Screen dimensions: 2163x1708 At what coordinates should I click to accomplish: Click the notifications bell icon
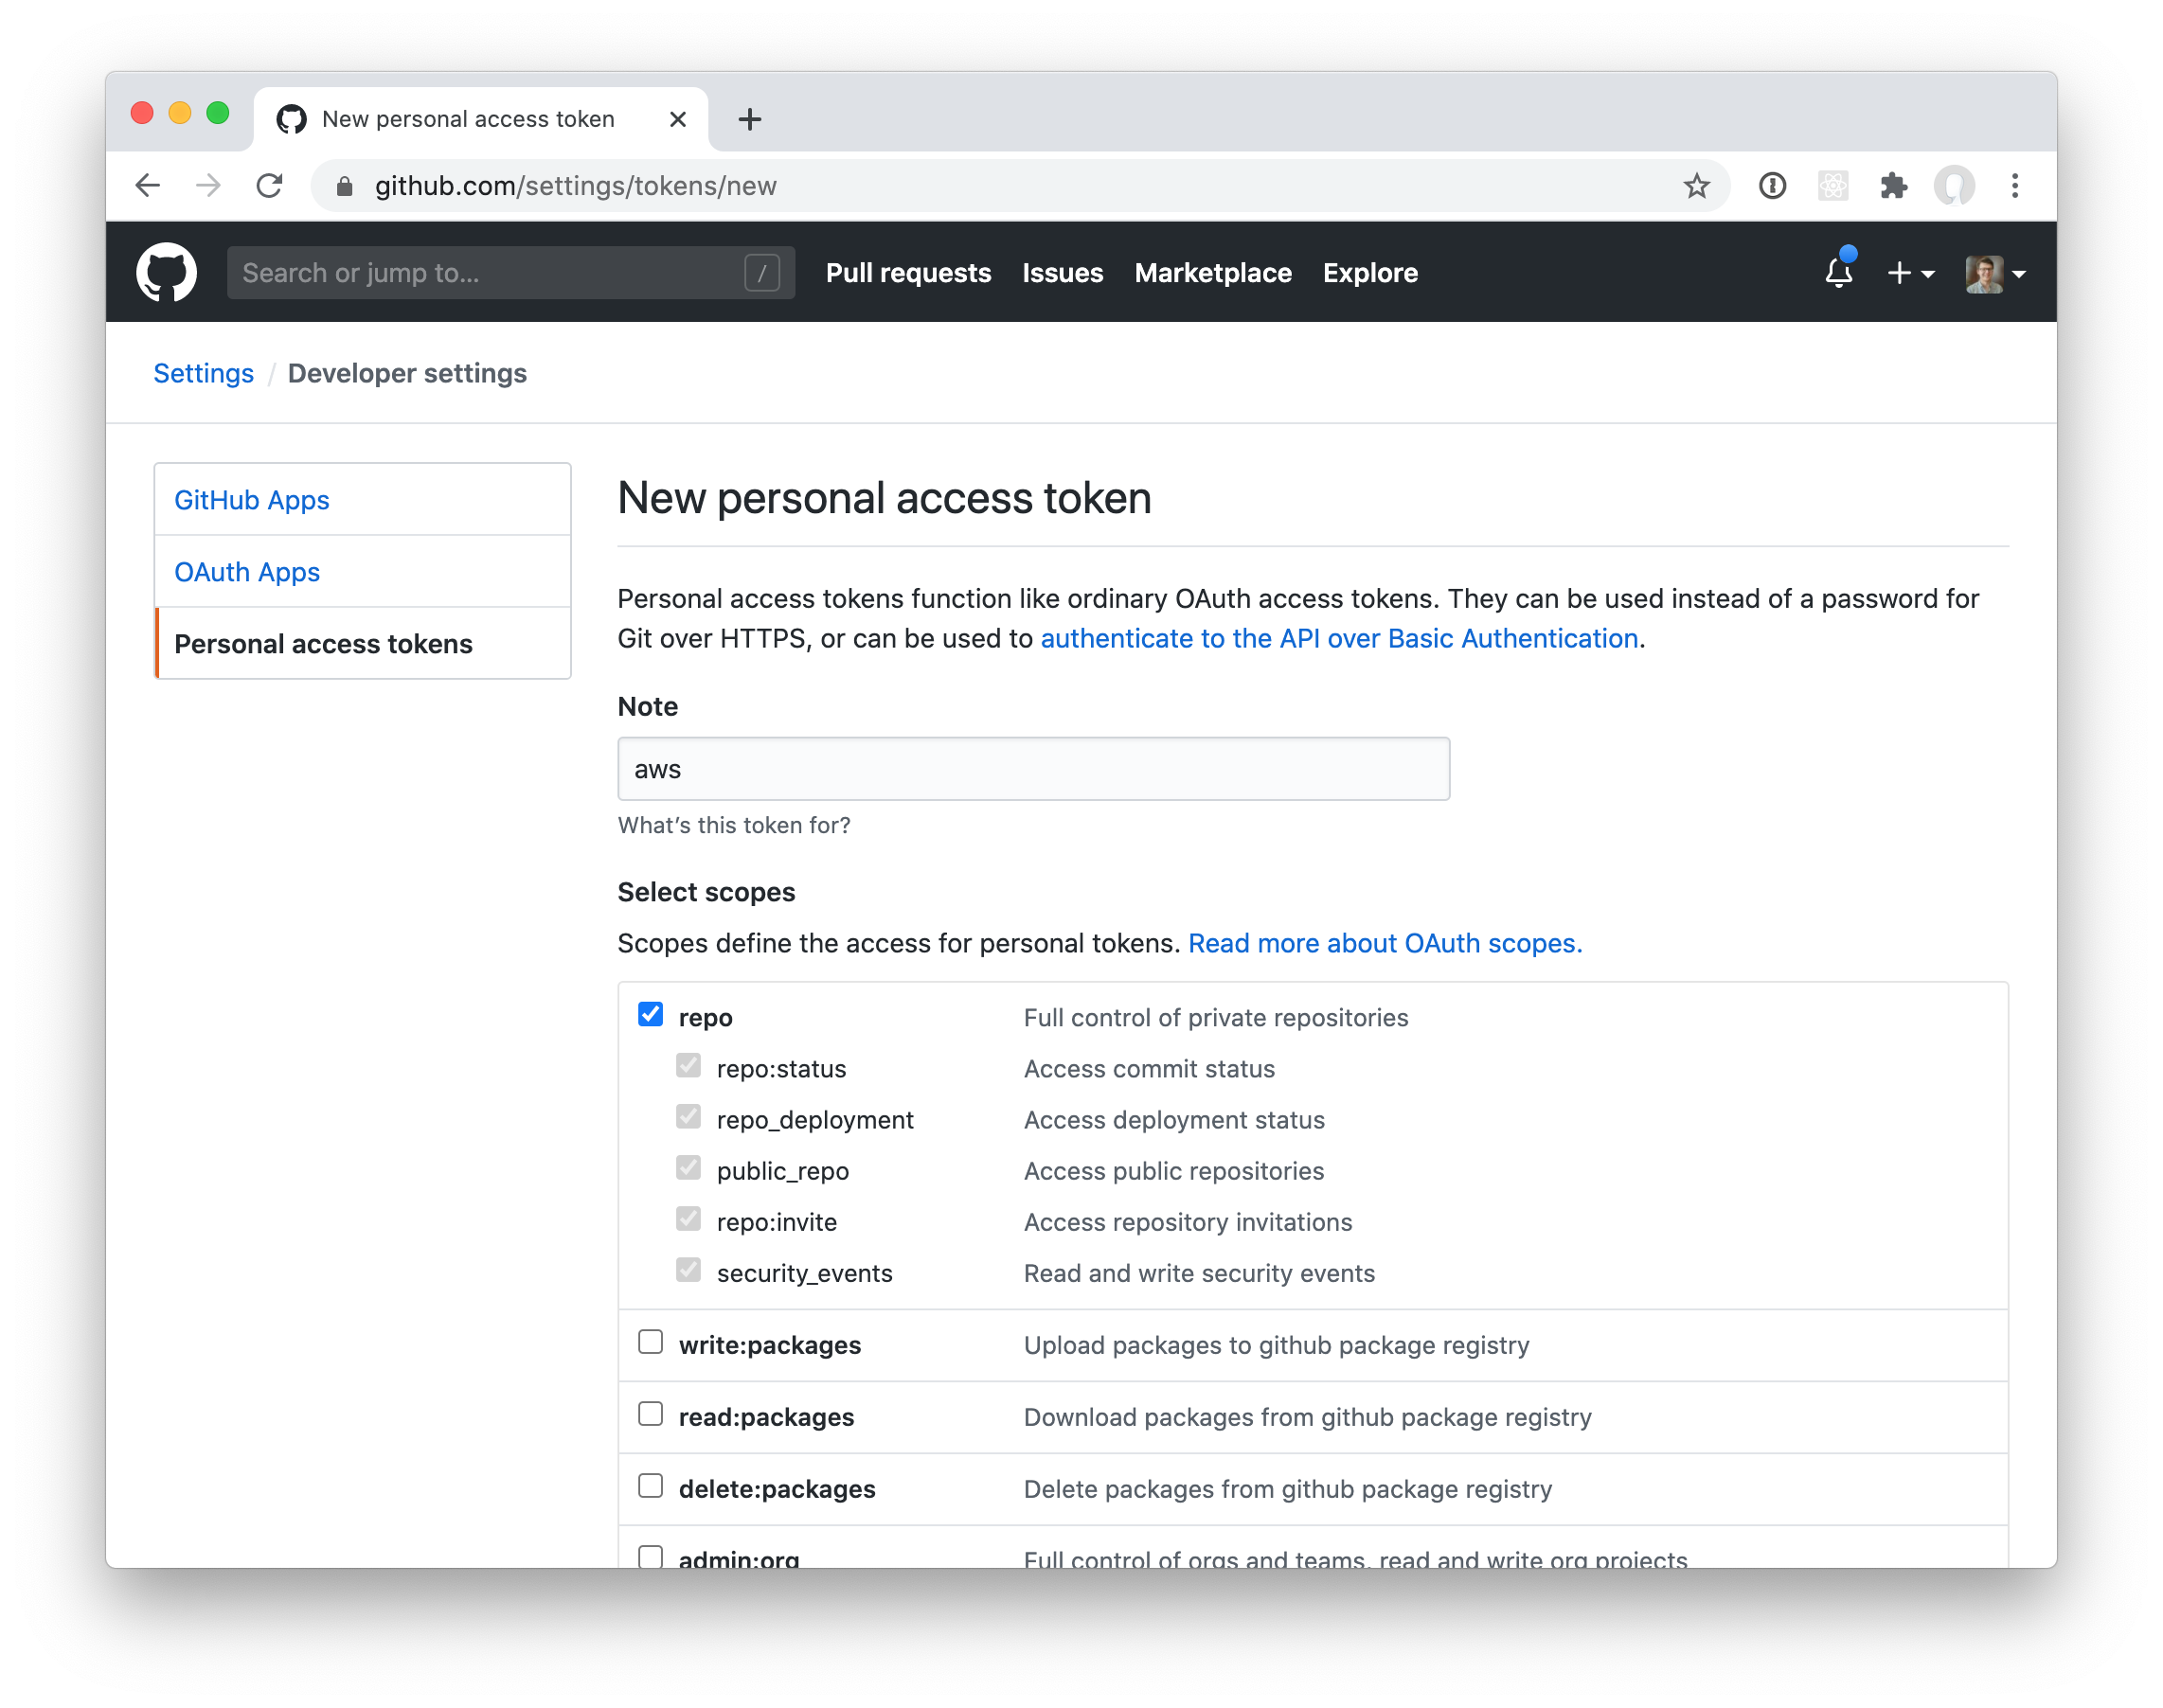[x=1838, y=272]
